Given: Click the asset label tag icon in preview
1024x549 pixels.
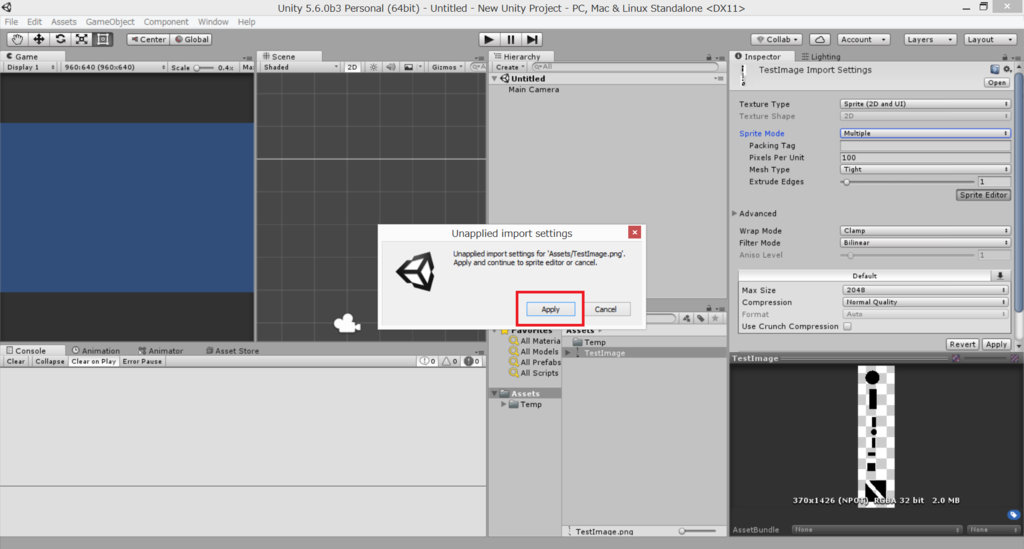Looking at the screenshot, I should coord(1013,515).
